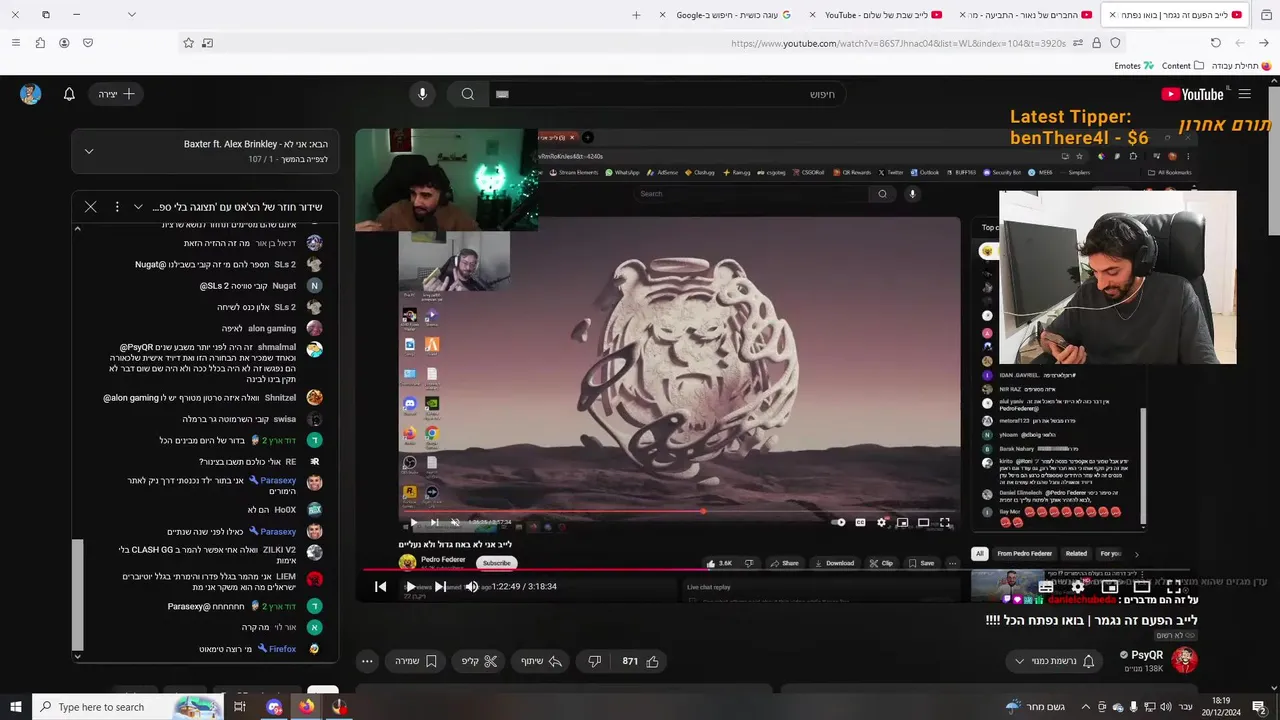1280x720 pixels.
Task: Click the Windows taskbar search box
Action: click(128, 707)
